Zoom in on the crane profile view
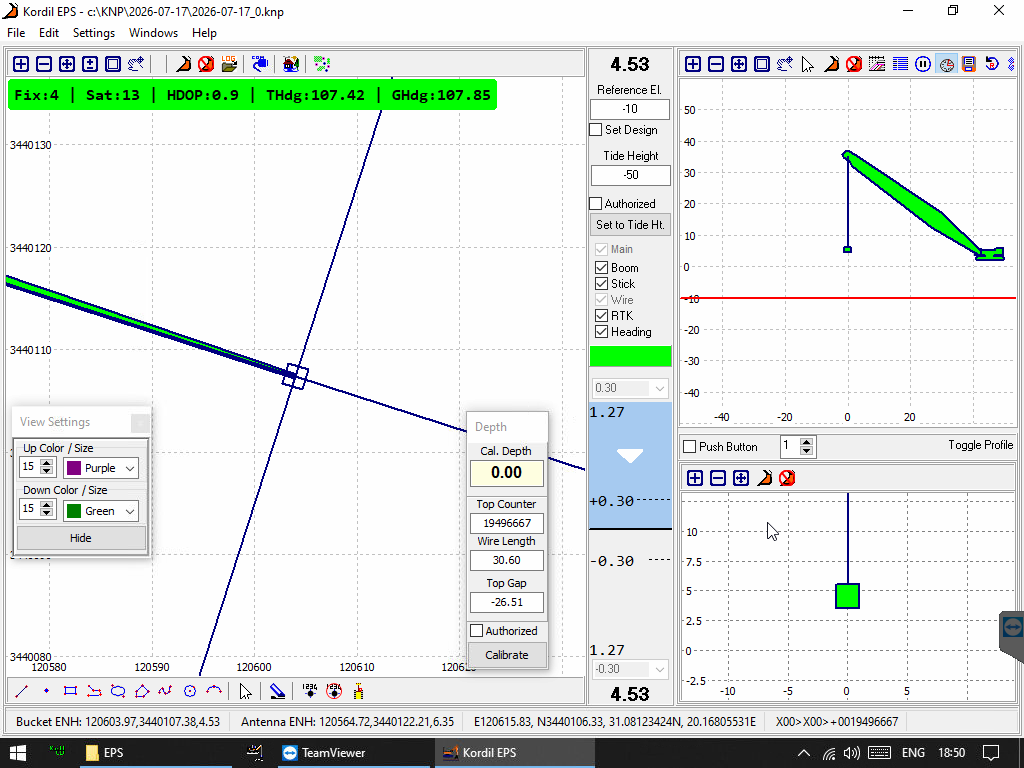The width and height of the screenshot is (1024, 768). (693, 63)
